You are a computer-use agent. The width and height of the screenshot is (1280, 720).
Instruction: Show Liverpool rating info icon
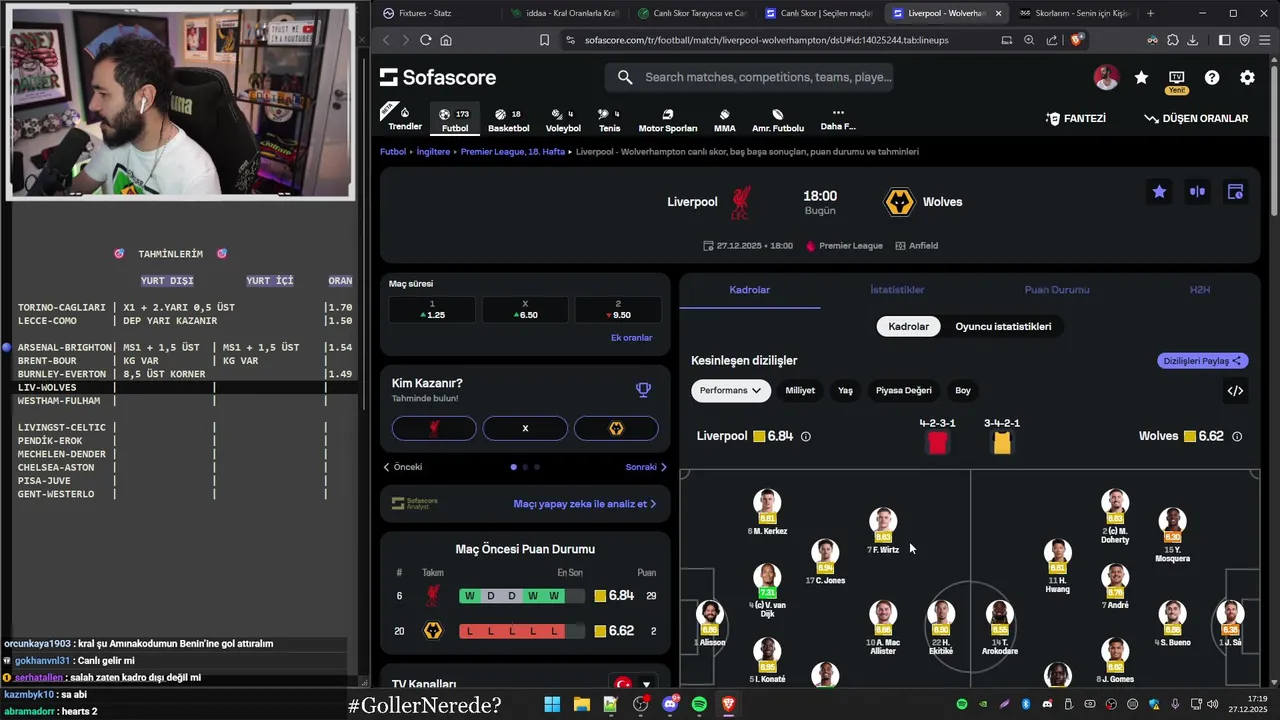click(806, 436)
